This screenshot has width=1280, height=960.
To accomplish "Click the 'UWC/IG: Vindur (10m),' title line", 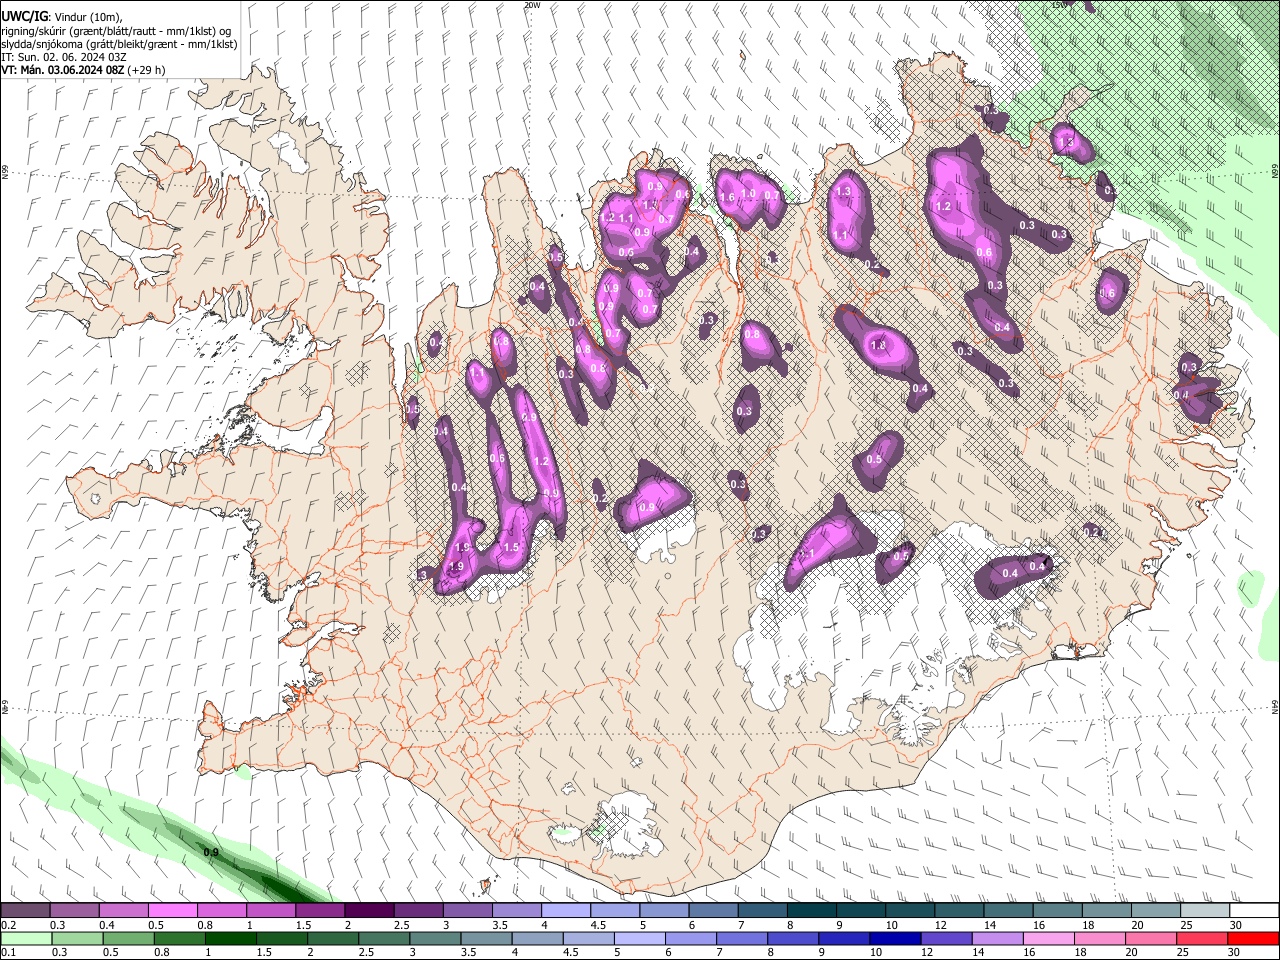I will pyautogui.click(x=61, y=17).
